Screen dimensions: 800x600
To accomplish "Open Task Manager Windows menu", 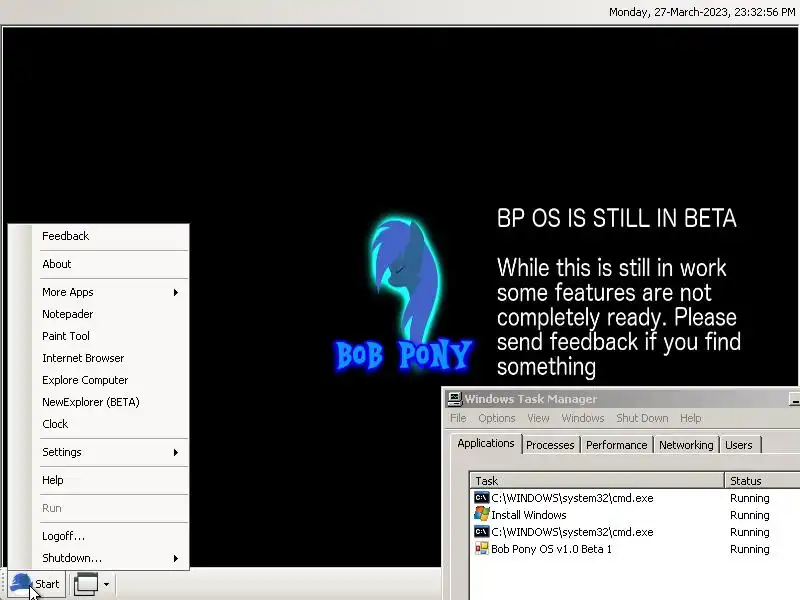I will tap(583, 418).
